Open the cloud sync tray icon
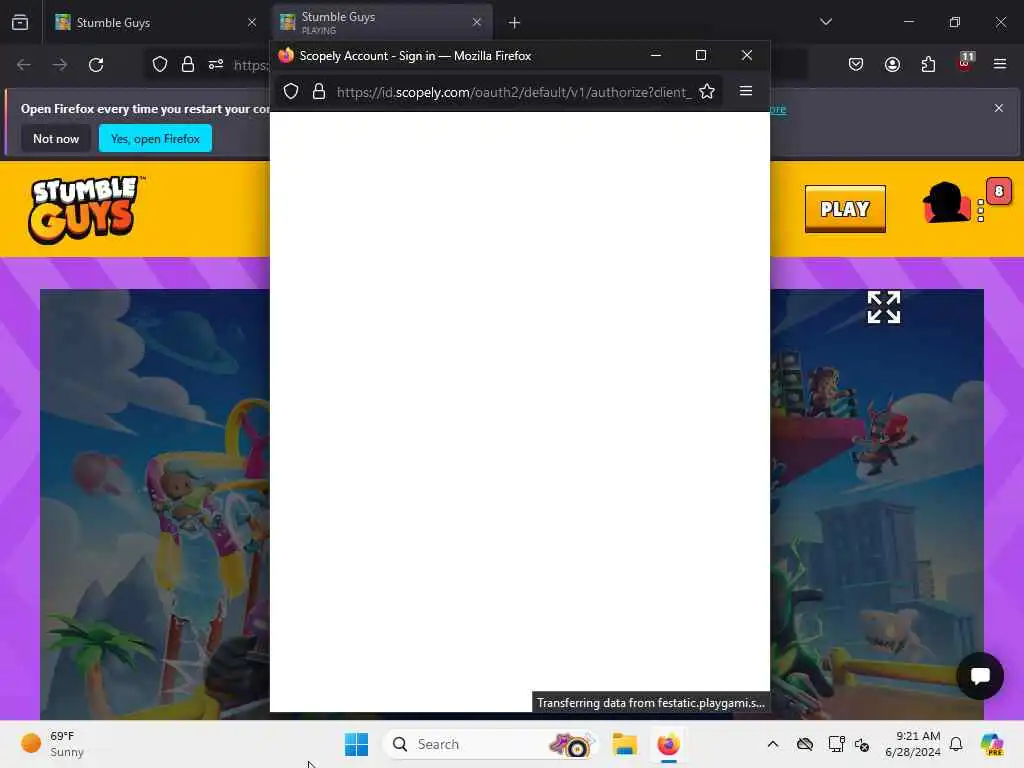1024x768 pixels. coord(805,744)
